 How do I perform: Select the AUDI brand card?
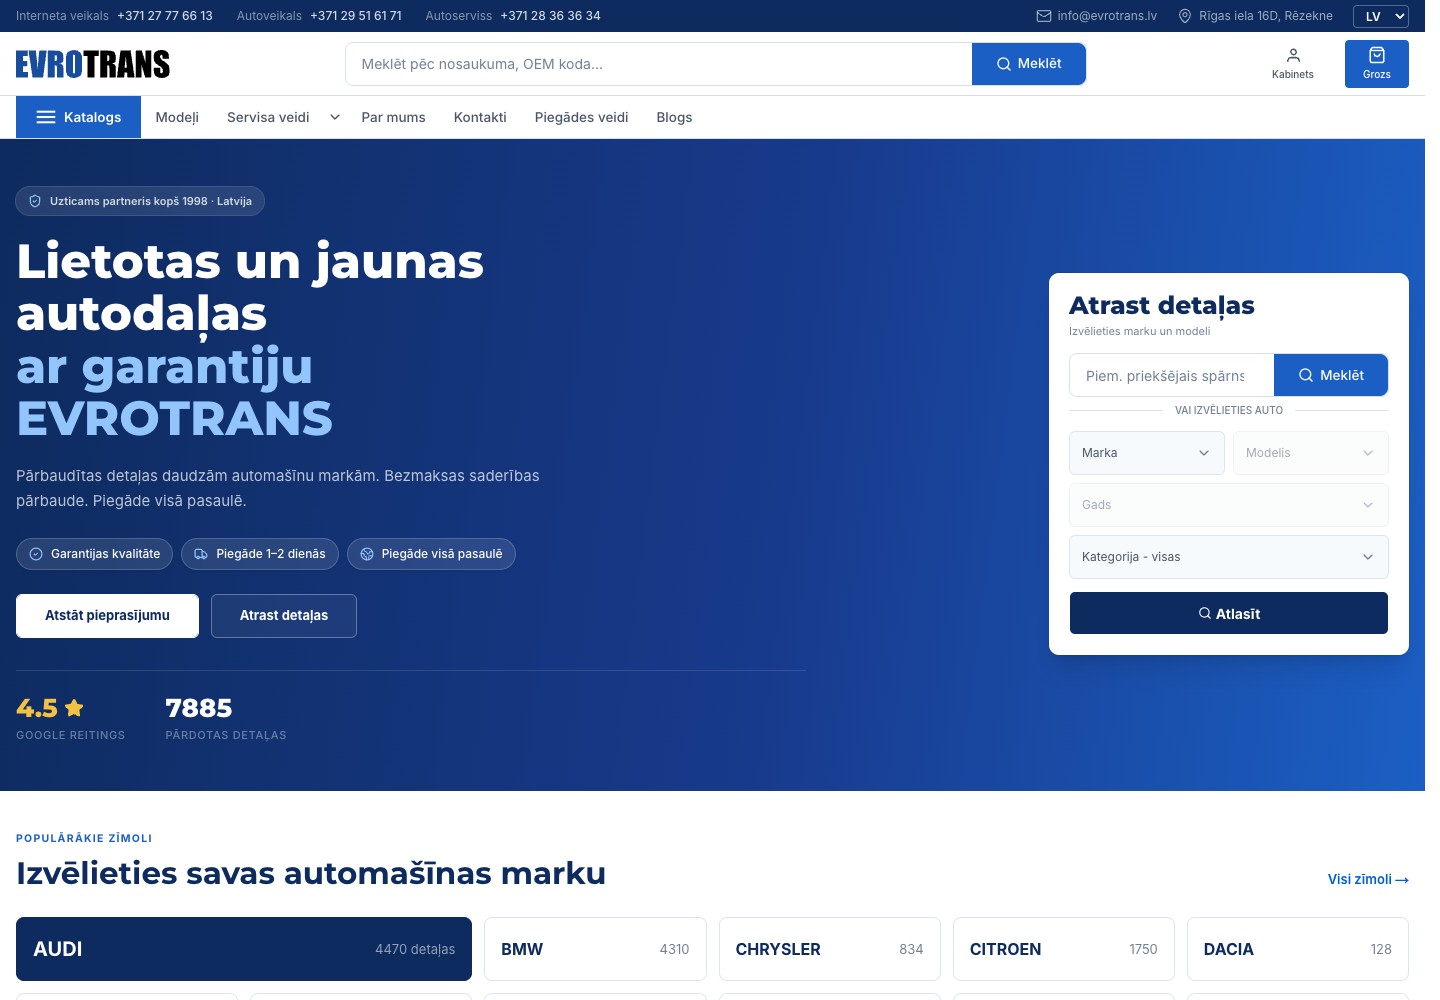coord(244,949)
